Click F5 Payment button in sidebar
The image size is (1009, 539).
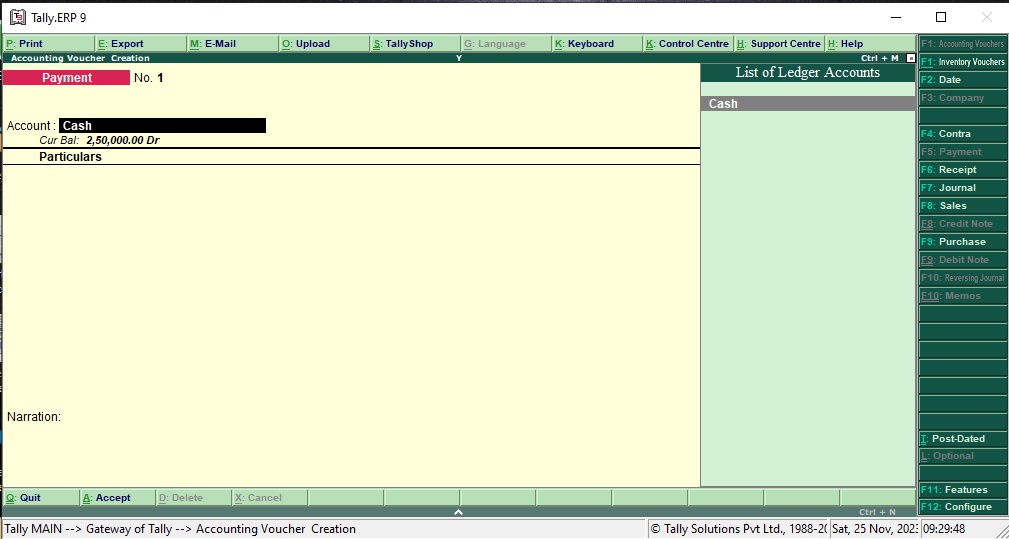pos(962,152)
